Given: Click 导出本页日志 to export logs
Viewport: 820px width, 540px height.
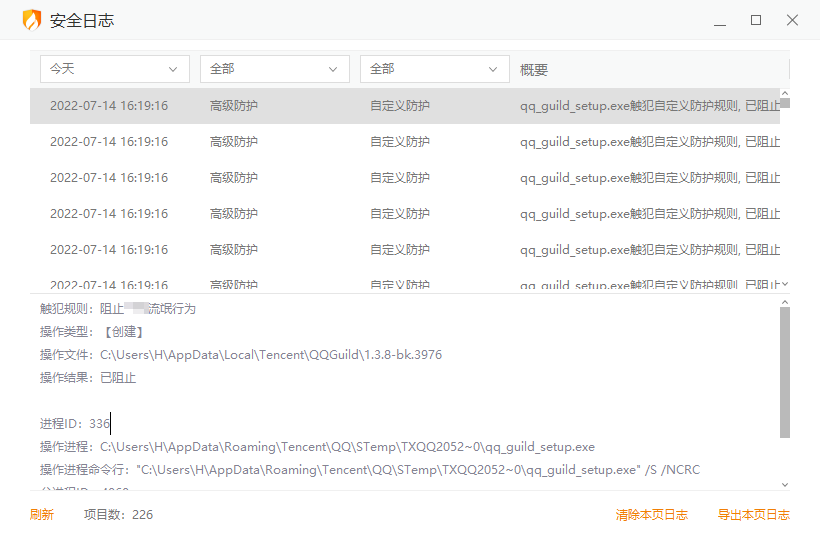Looking at the screenshot, I should (753, 515).
